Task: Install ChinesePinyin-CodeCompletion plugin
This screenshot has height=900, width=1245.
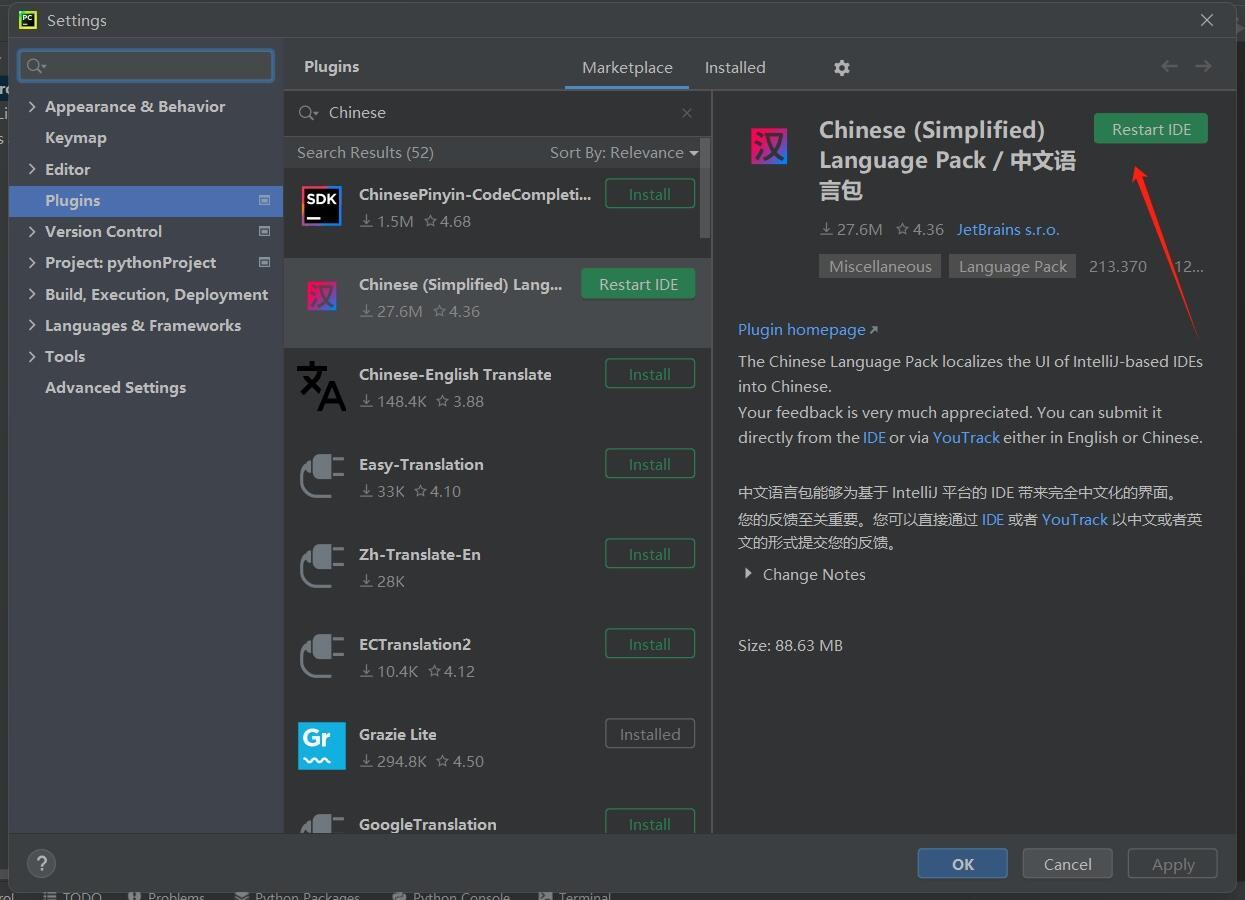Action: pos(650,194)
